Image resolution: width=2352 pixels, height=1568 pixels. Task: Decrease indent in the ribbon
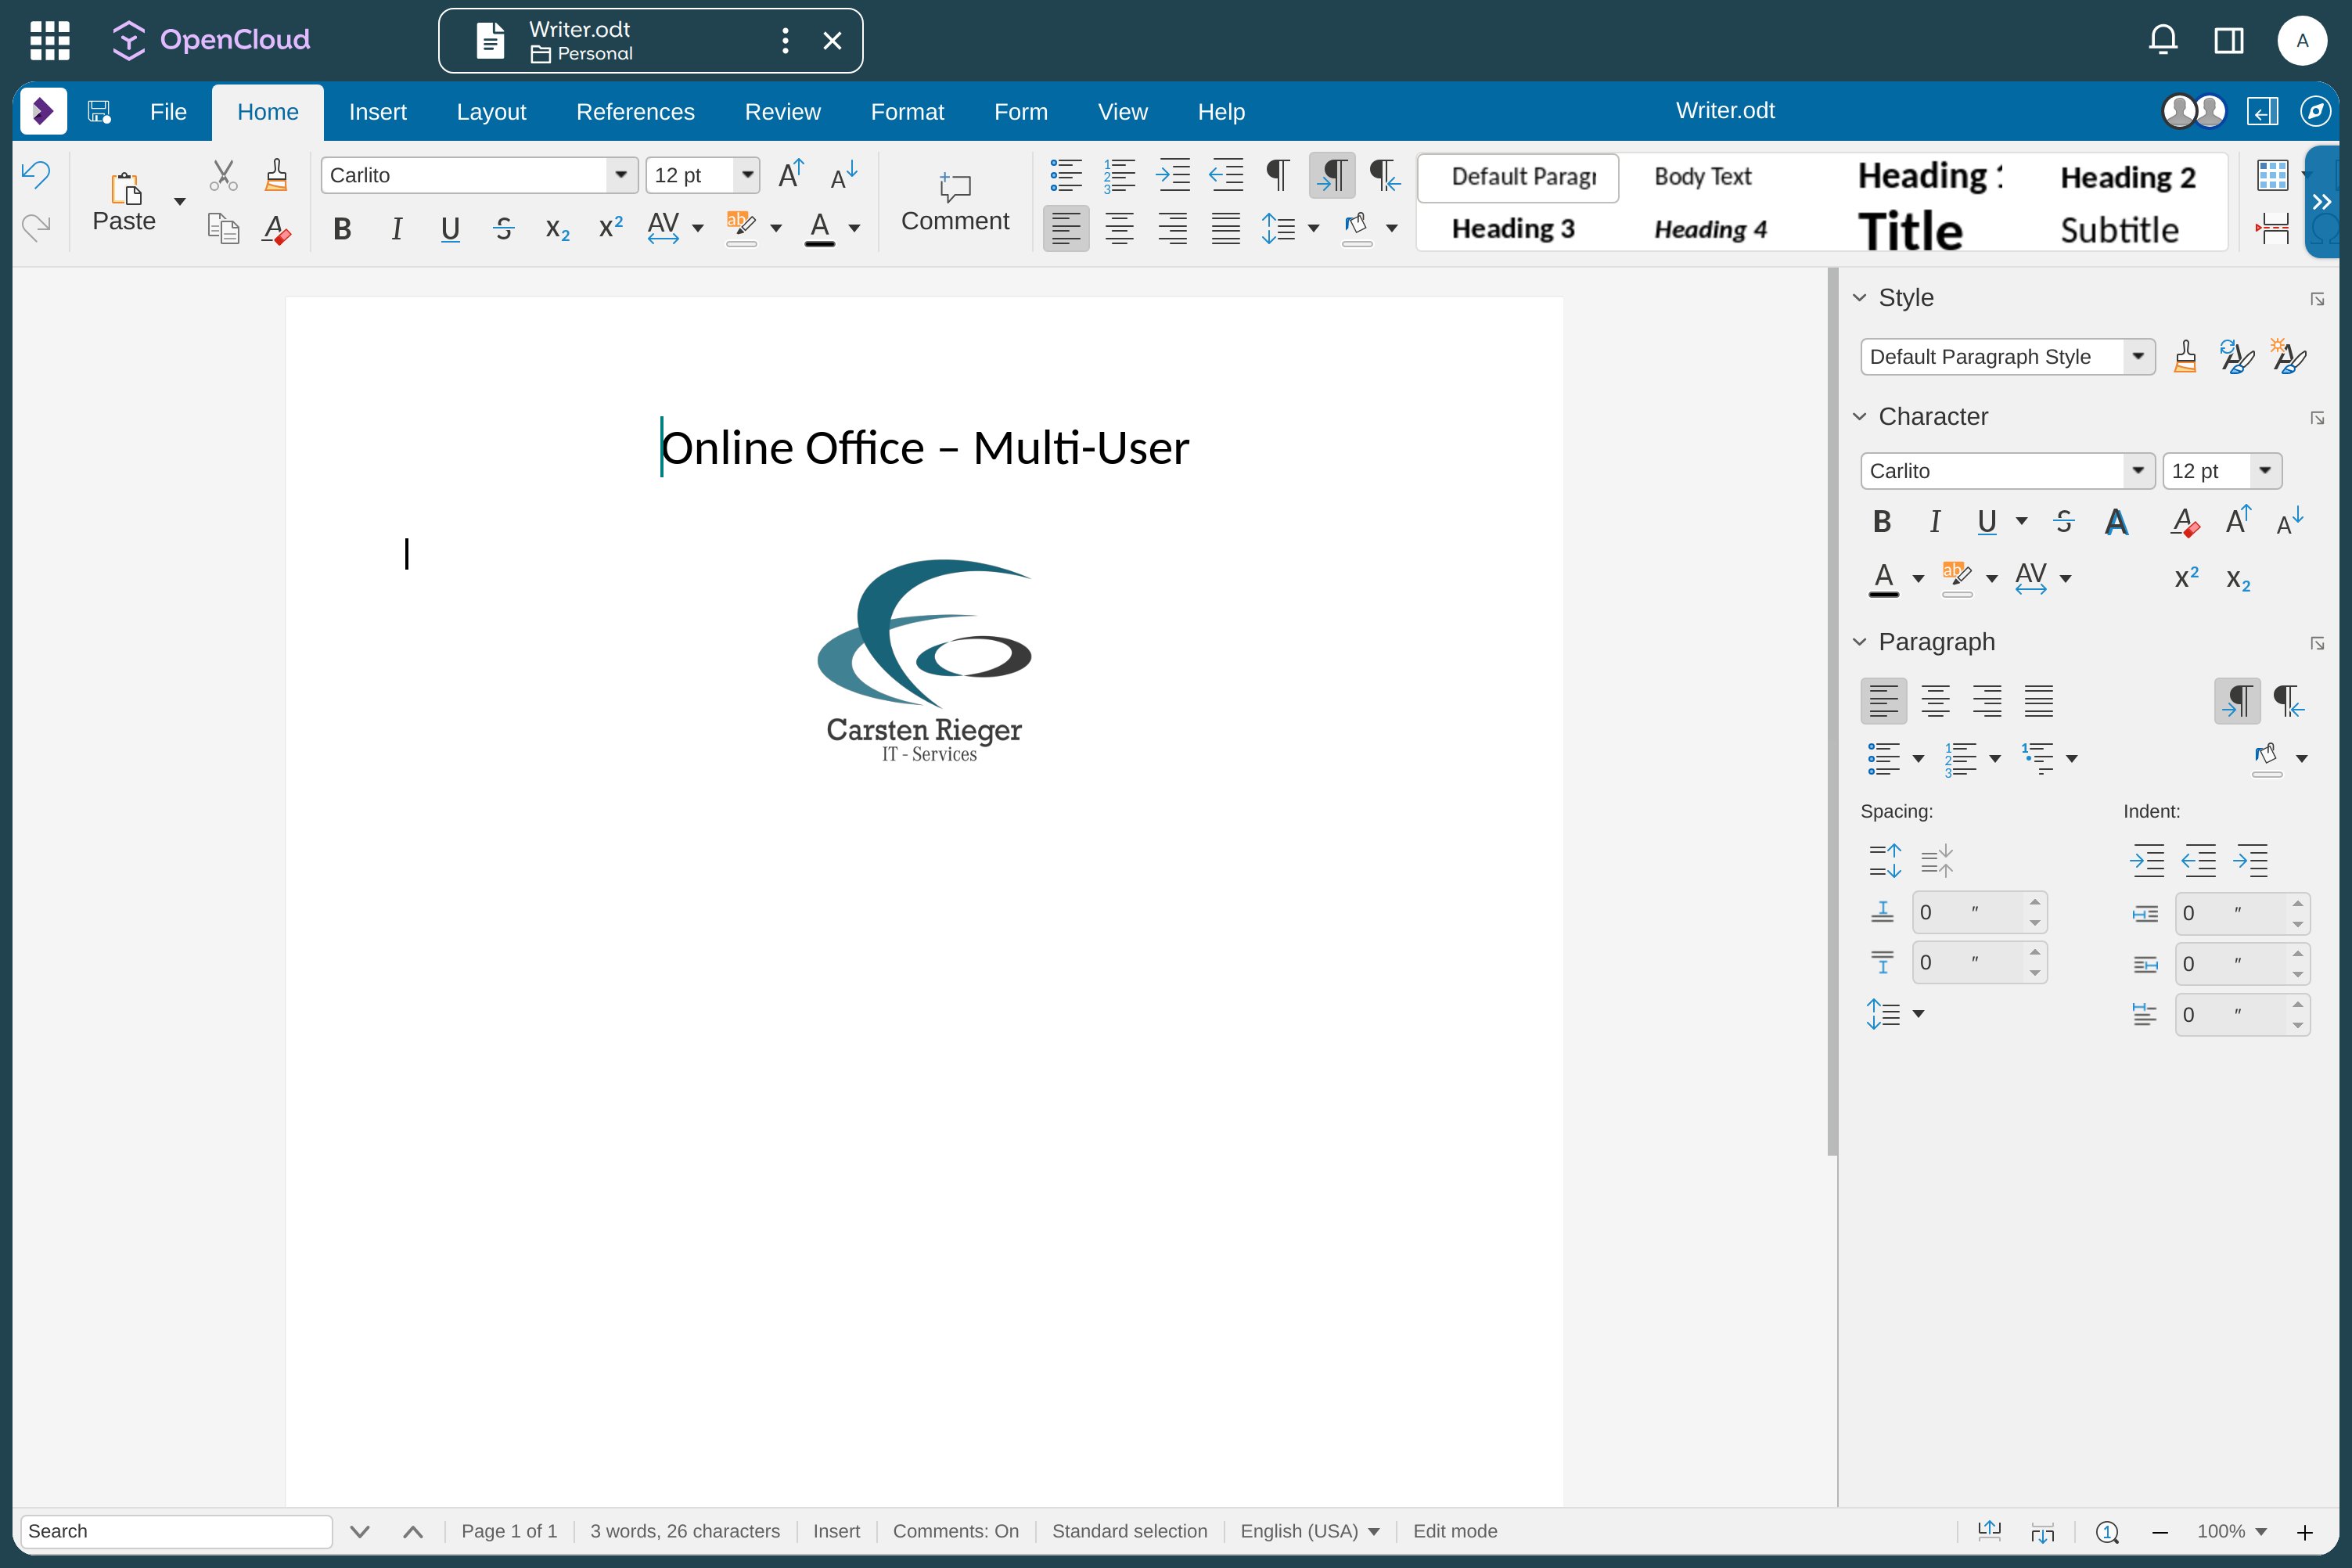click(x=1226, y=175)
